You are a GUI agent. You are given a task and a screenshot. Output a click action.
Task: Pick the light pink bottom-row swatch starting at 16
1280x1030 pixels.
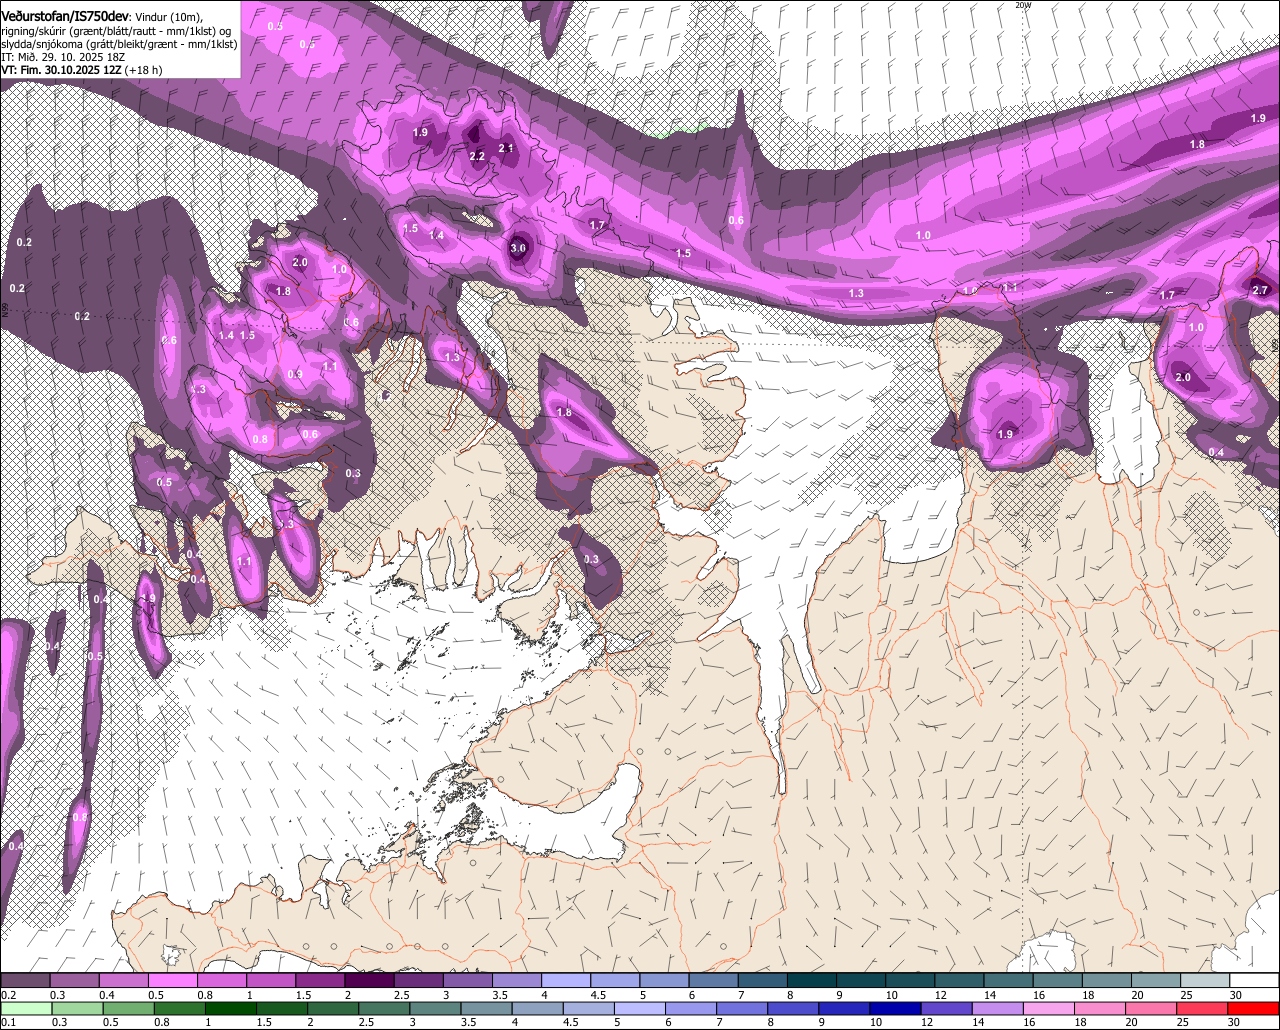tap(1050, 1008)
